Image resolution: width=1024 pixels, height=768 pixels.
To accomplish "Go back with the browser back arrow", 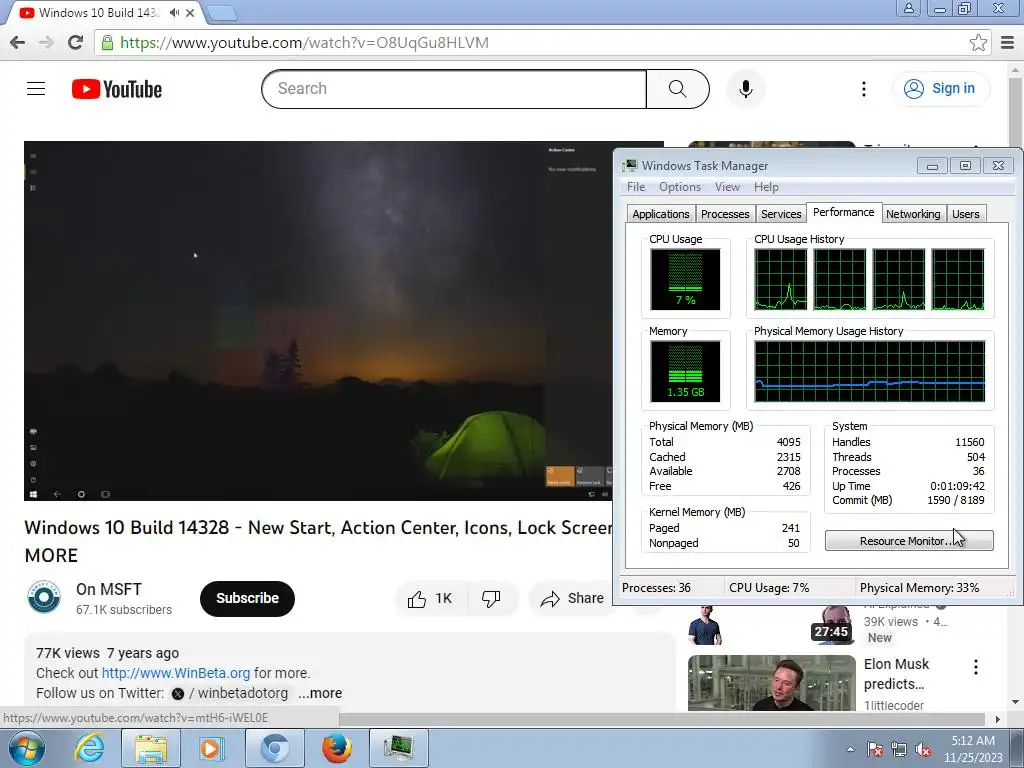I will (18, 42).
